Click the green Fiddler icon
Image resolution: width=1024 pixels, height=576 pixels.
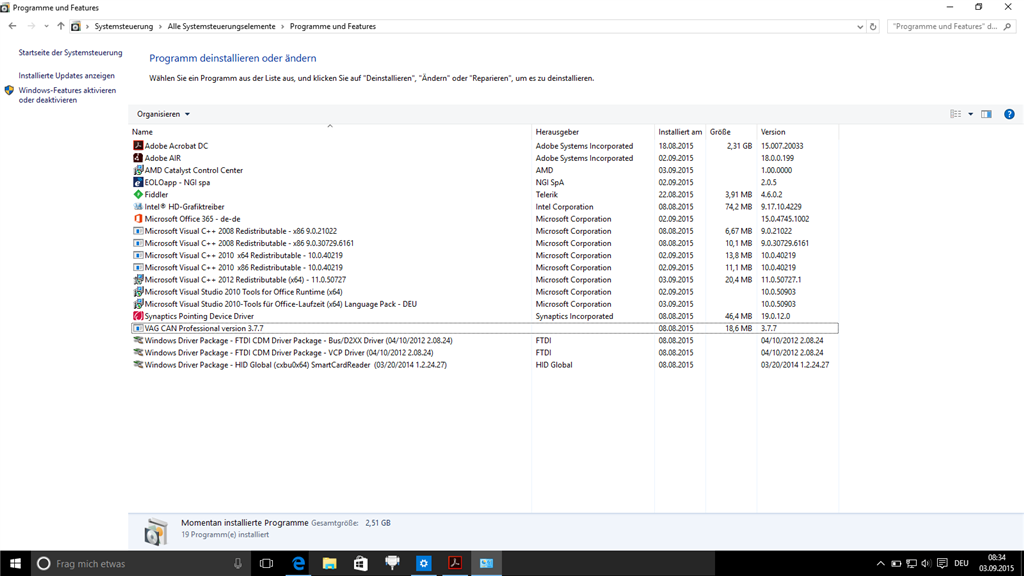click(138, 195)
